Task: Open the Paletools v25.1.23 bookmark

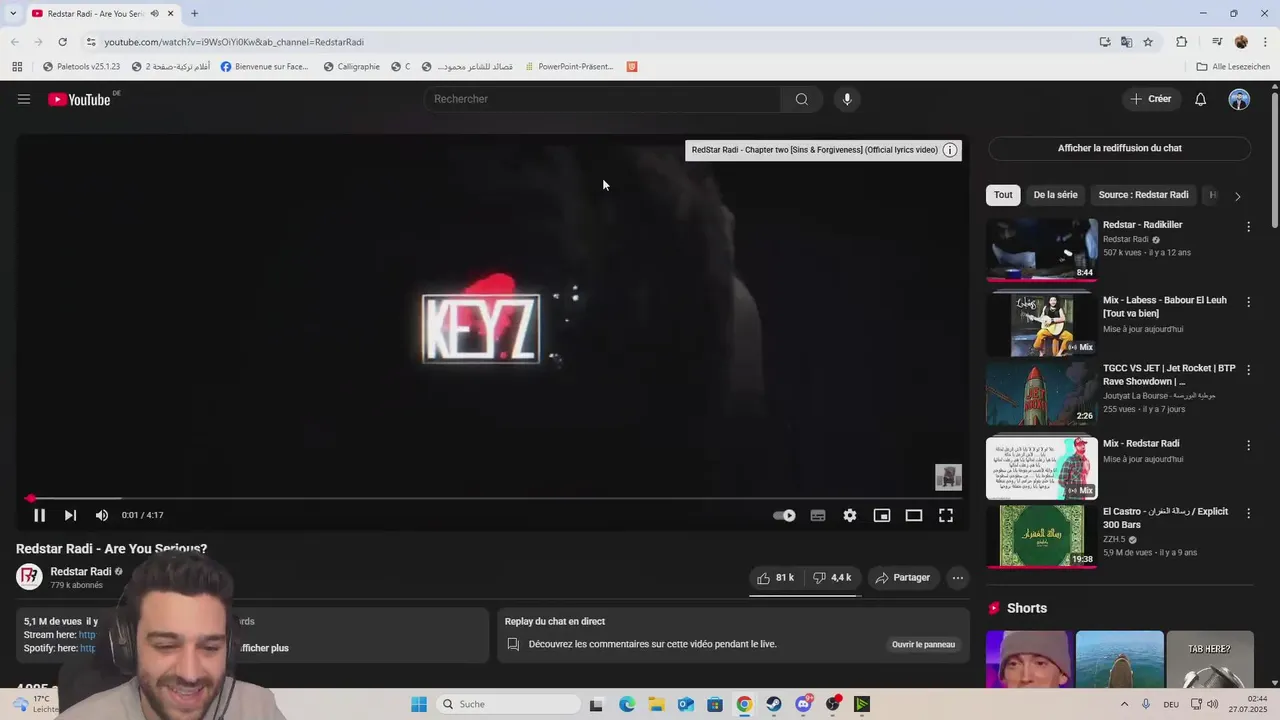Action: point(81,67)
